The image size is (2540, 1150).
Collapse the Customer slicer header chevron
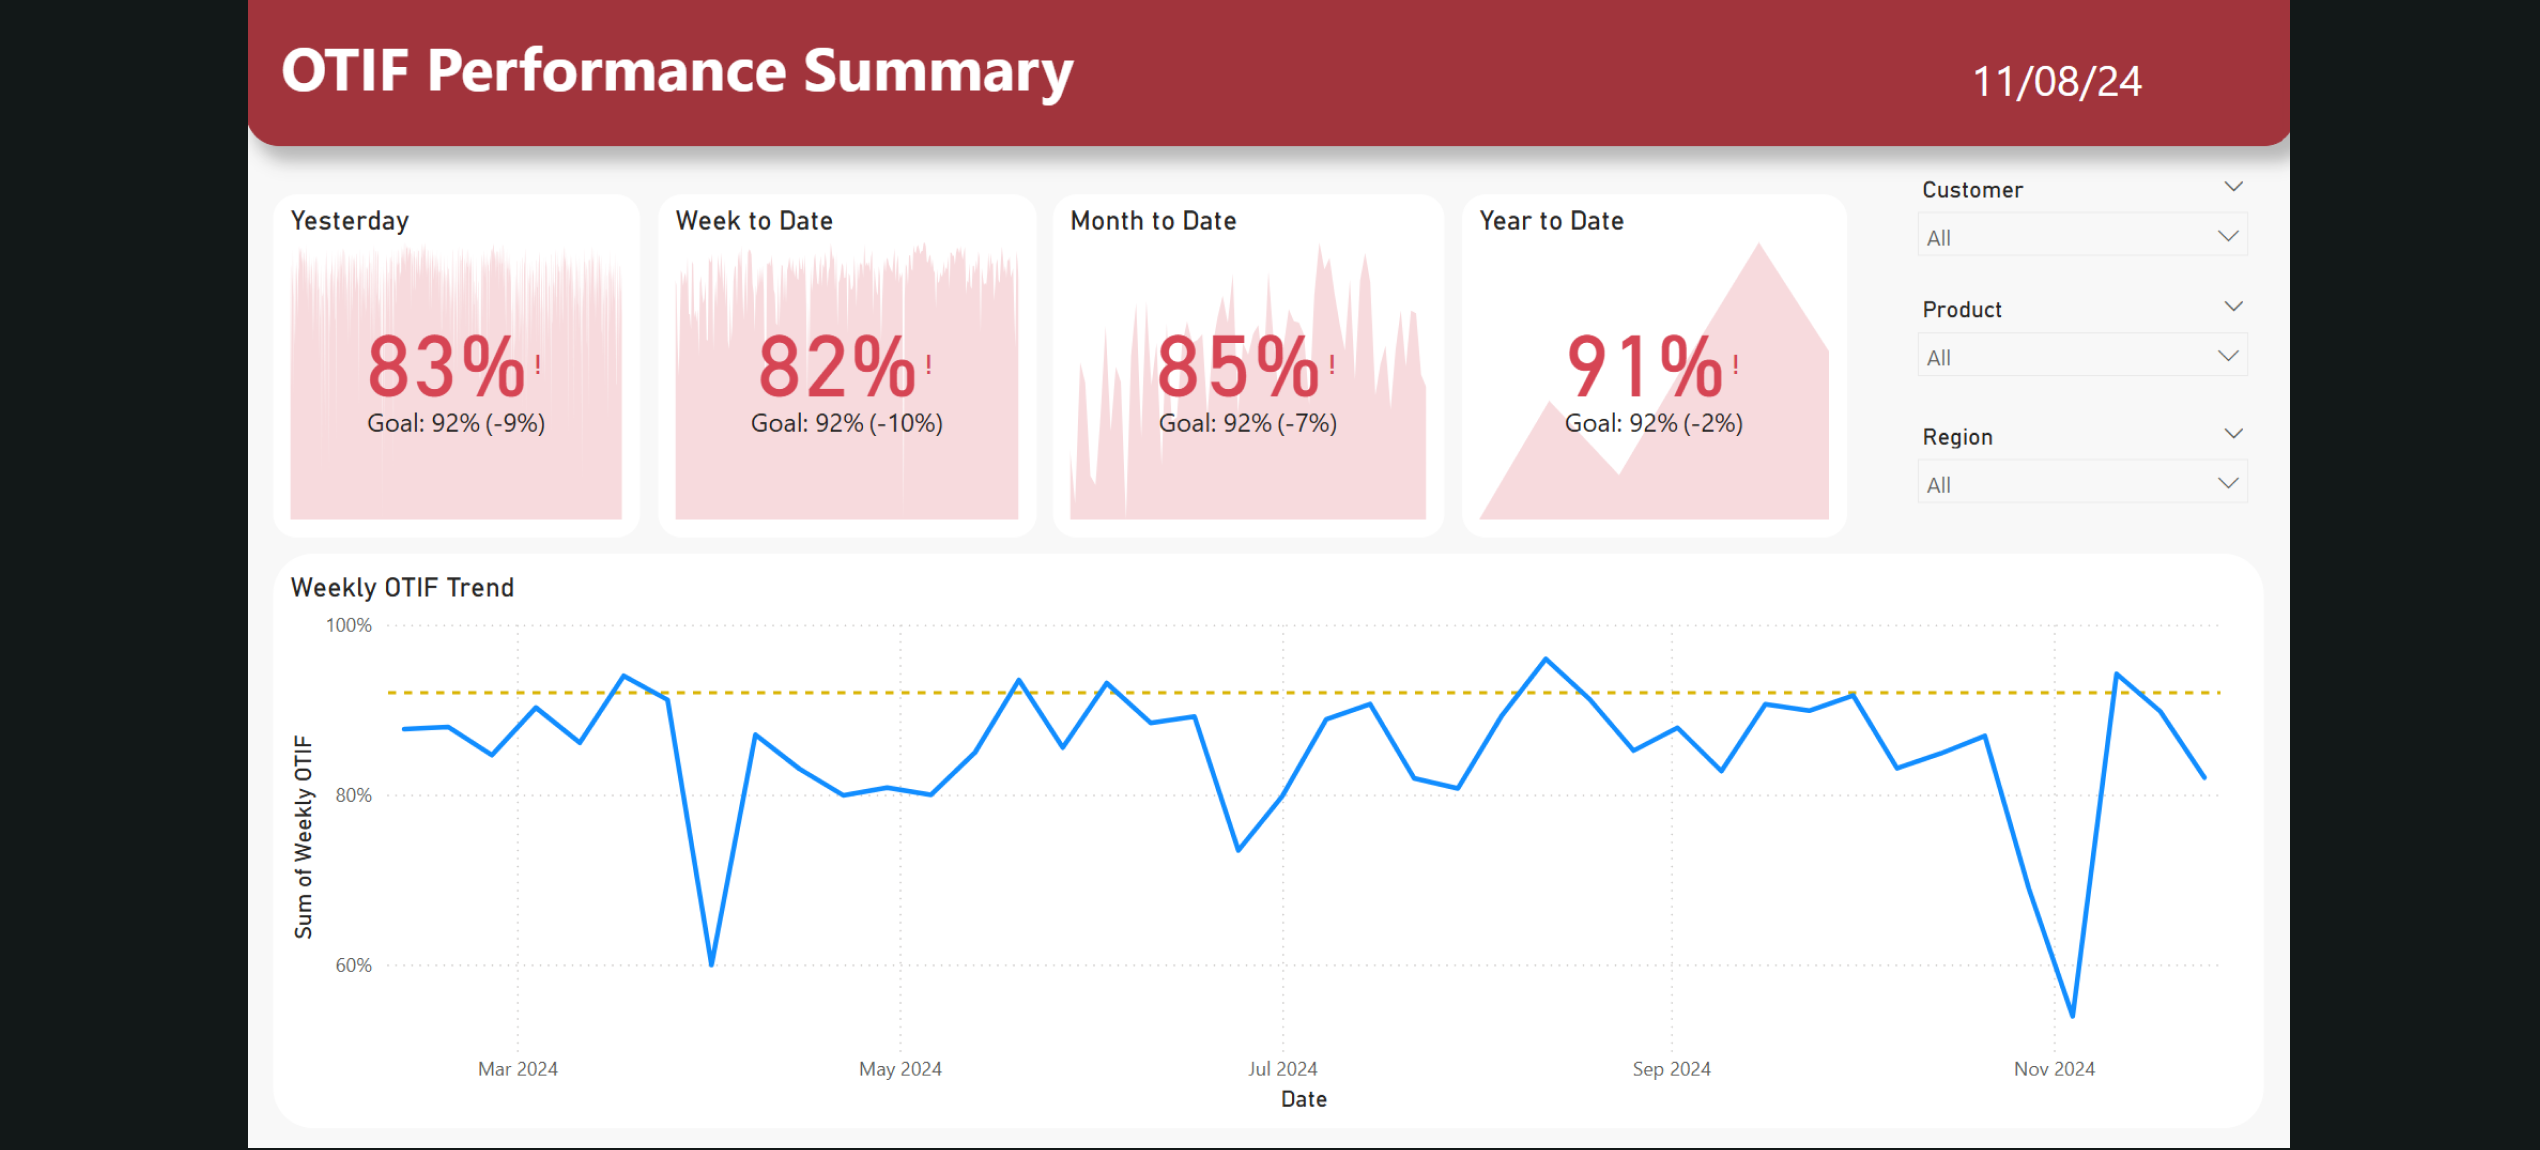point(2233,187)
